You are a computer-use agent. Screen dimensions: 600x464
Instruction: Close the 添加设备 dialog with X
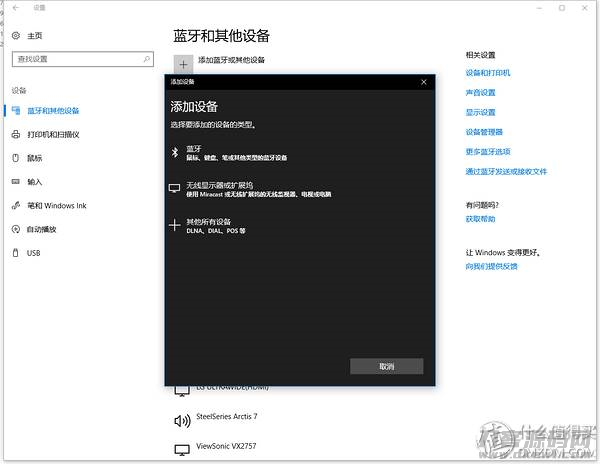(424, 82)
